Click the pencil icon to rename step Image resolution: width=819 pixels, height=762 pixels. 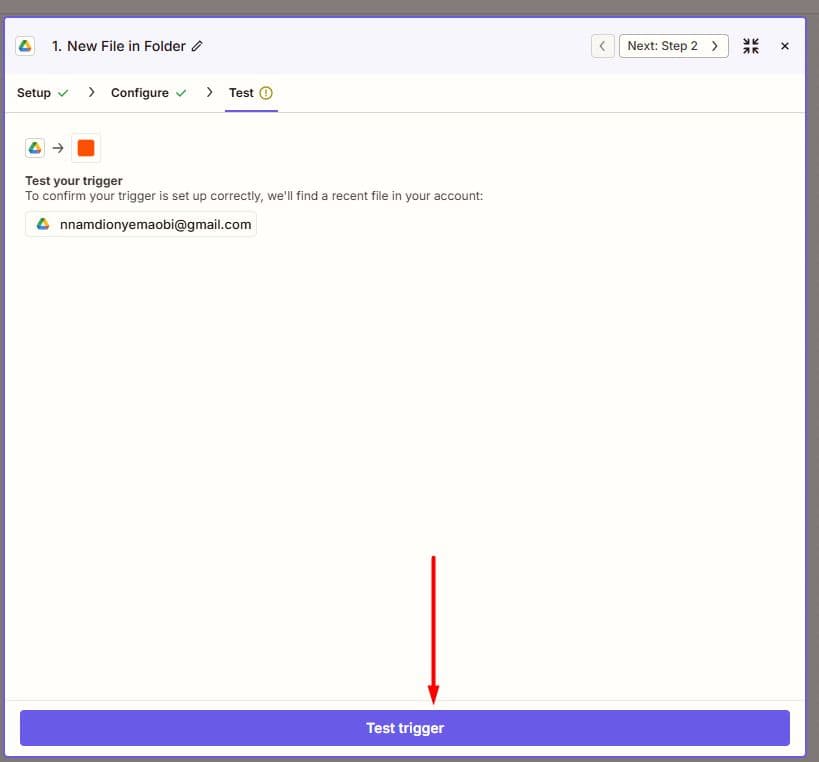(197, 46)
